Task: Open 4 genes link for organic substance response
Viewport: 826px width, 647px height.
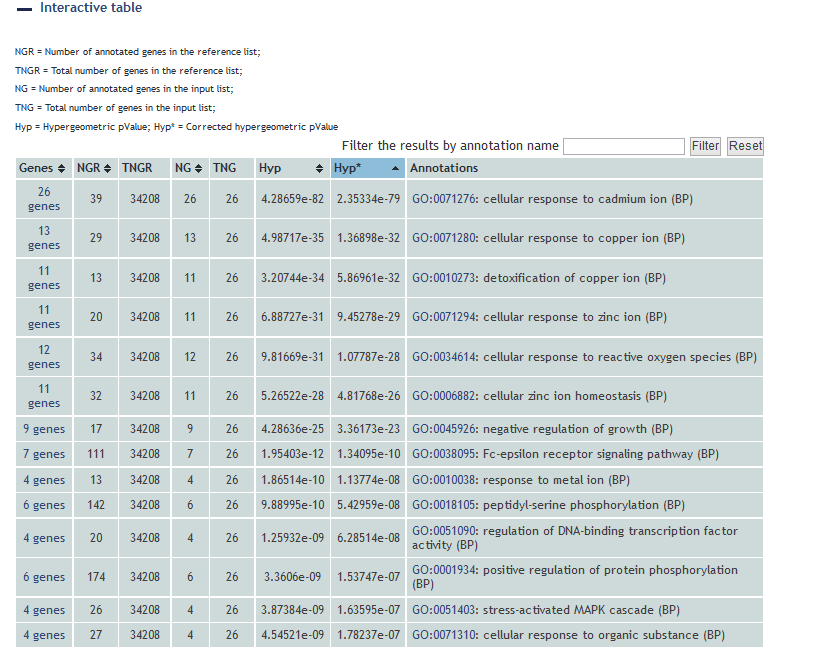Action: pos(44,635)
